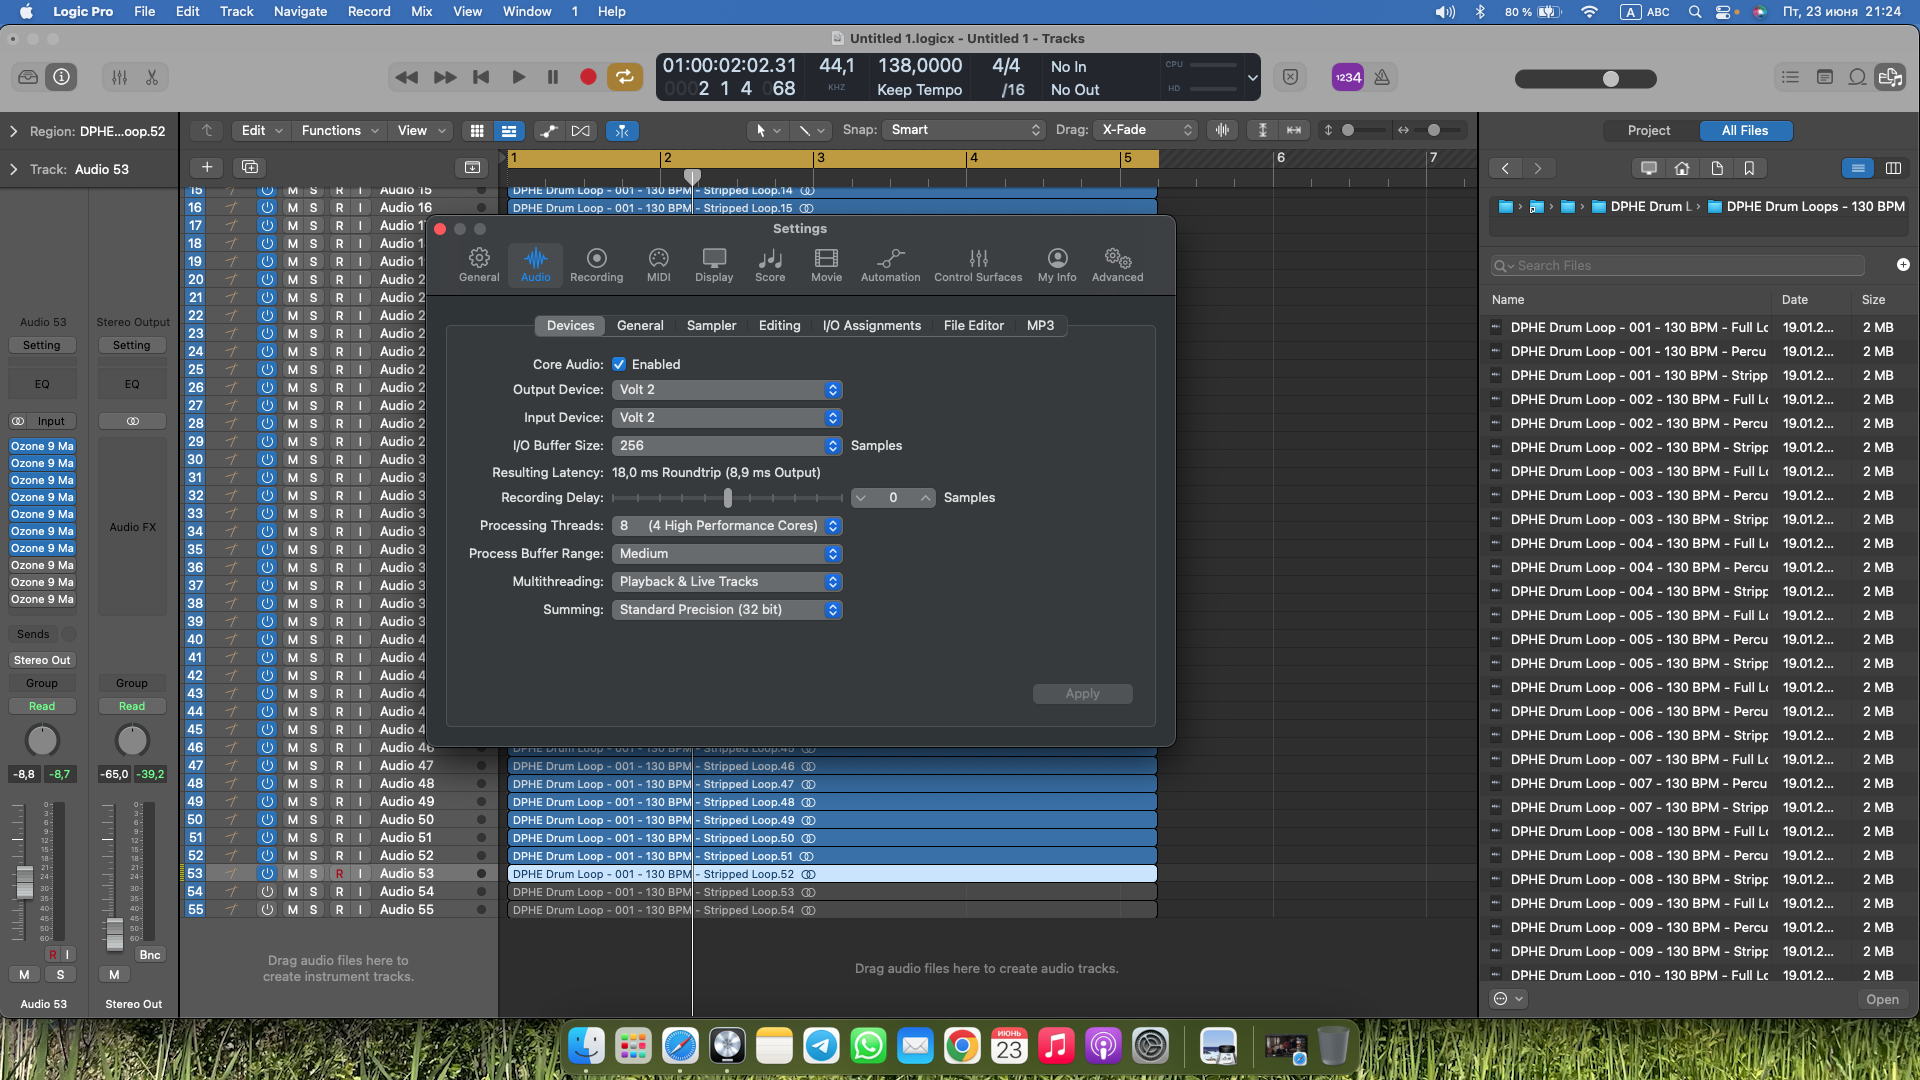Open Safari from the Dock
This screenshot has height=1080, width=1920.
(680, 1047)
